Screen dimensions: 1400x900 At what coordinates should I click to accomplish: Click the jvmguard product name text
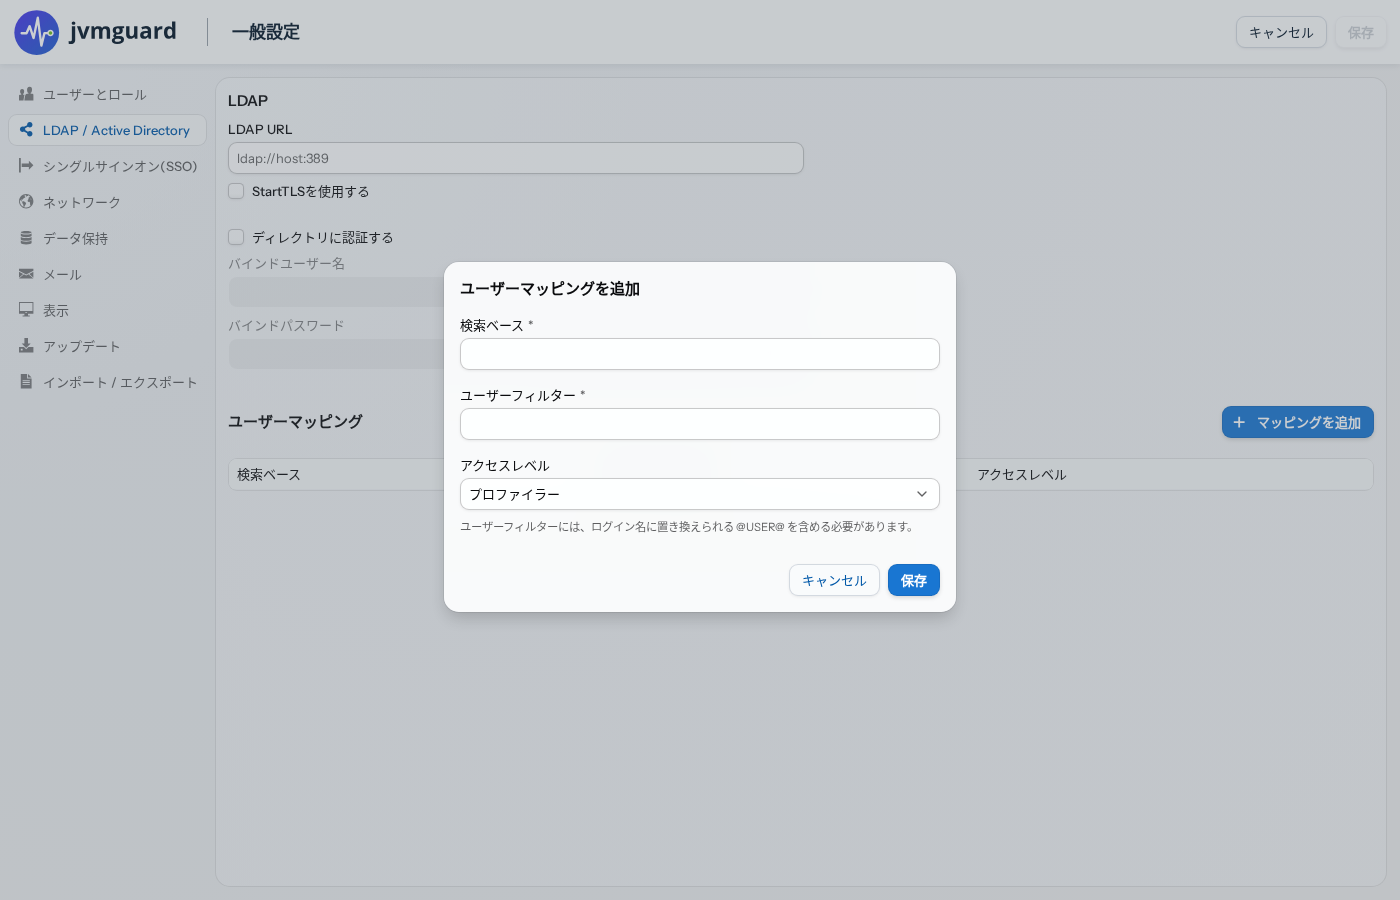(123, 31)
